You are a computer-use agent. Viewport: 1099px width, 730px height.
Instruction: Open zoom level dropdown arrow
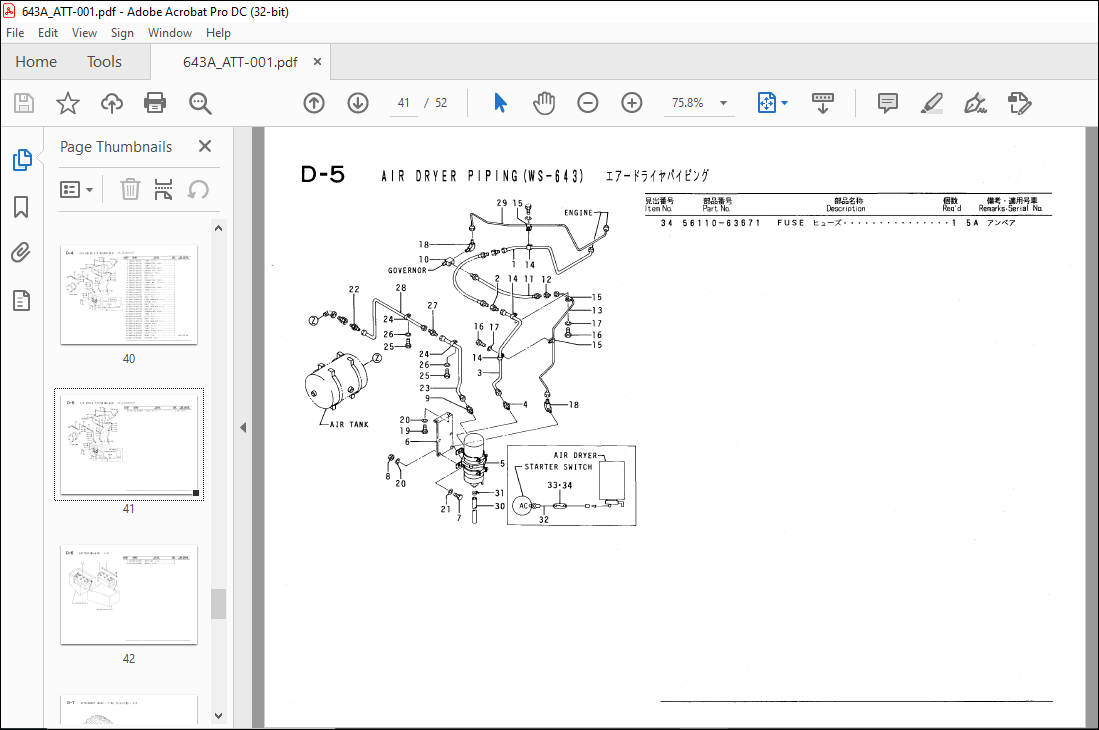pyautogui.click(x=723, y=103)
